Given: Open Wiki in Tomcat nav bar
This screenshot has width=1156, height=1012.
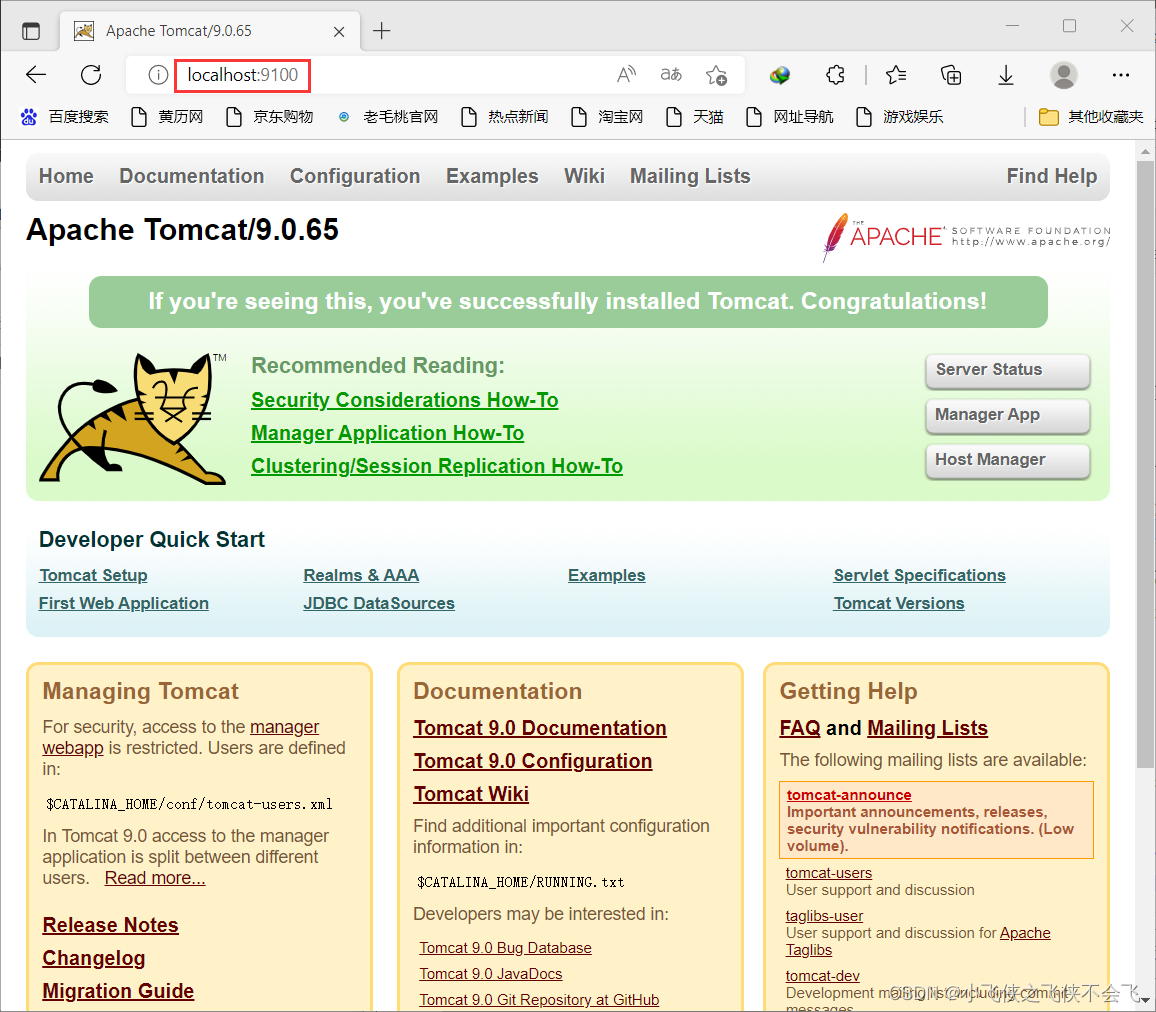Looking at the screenshot, I should [x=584, y=176].
